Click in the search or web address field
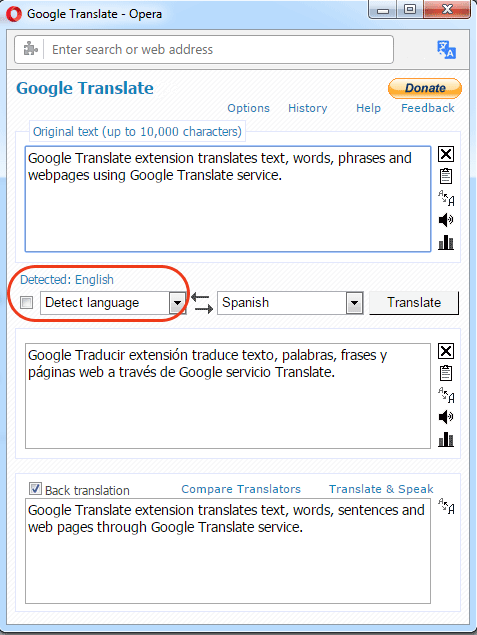Viewport: 477px width, 635px height. (219, 49)
